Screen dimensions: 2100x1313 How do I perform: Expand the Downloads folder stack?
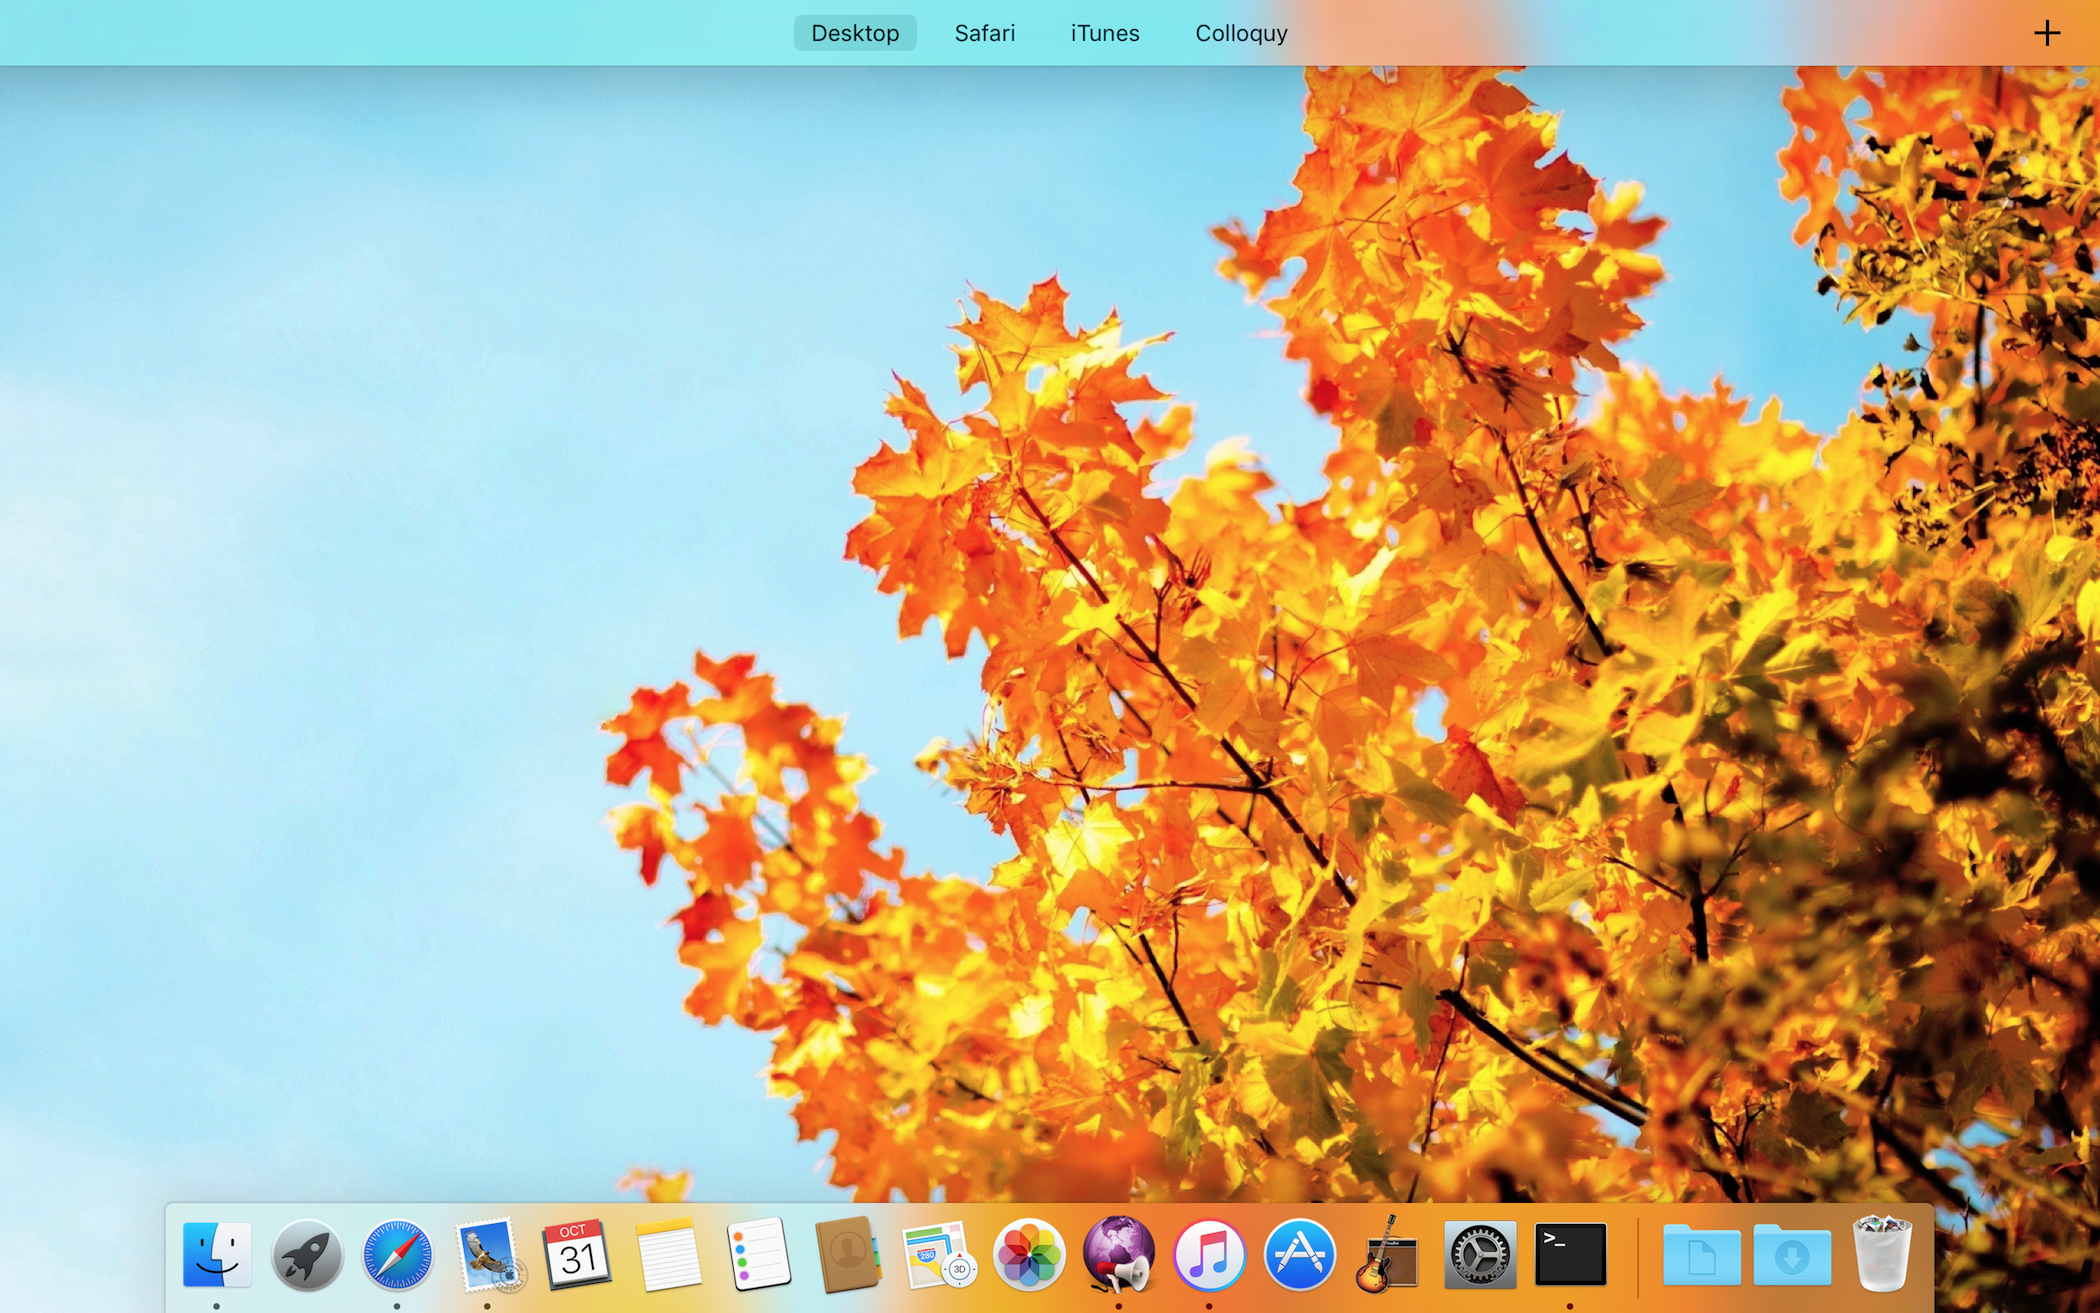(1791, 1254)
